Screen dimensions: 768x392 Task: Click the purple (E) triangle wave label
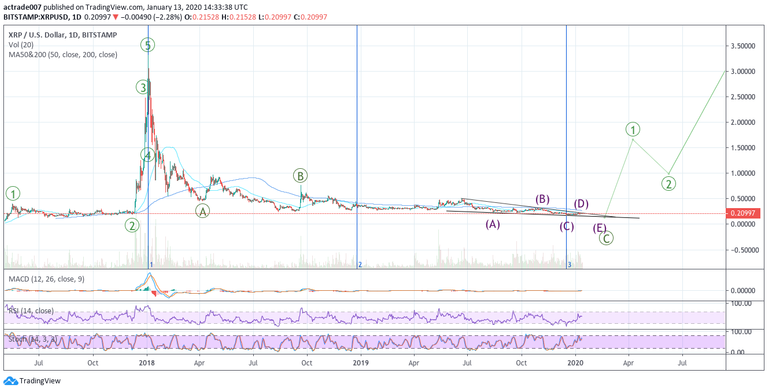(x=600, y=228)
